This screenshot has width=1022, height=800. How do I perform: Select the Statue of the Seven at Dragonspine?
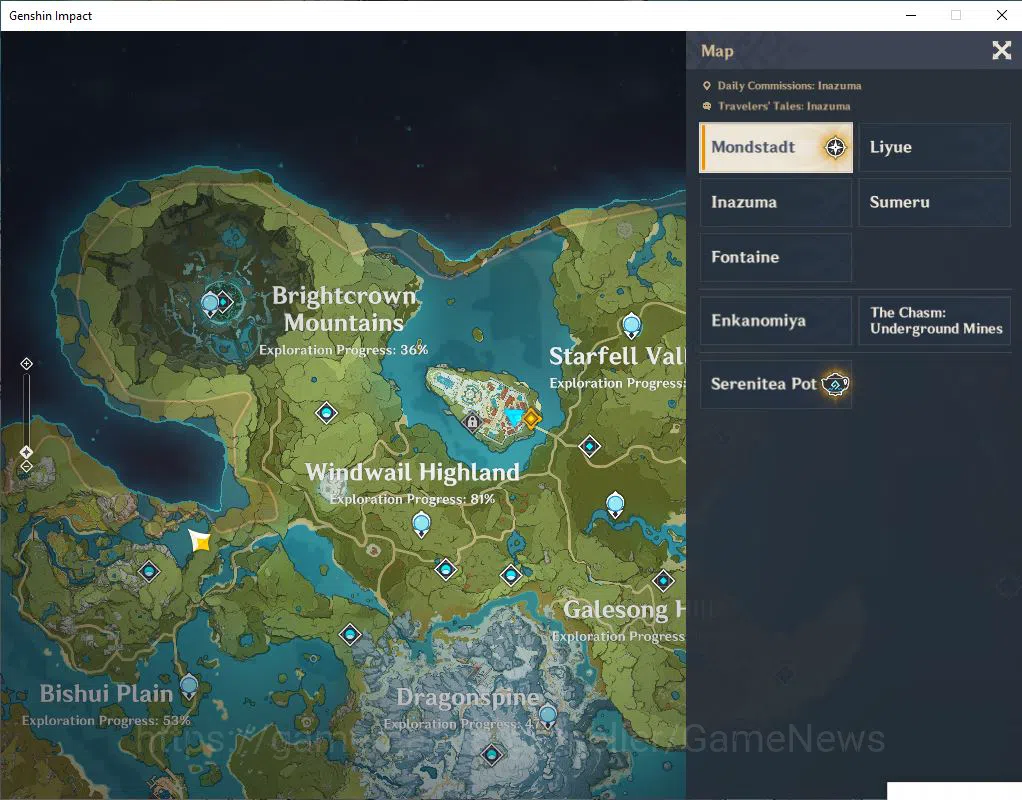(x=548, y=716)
